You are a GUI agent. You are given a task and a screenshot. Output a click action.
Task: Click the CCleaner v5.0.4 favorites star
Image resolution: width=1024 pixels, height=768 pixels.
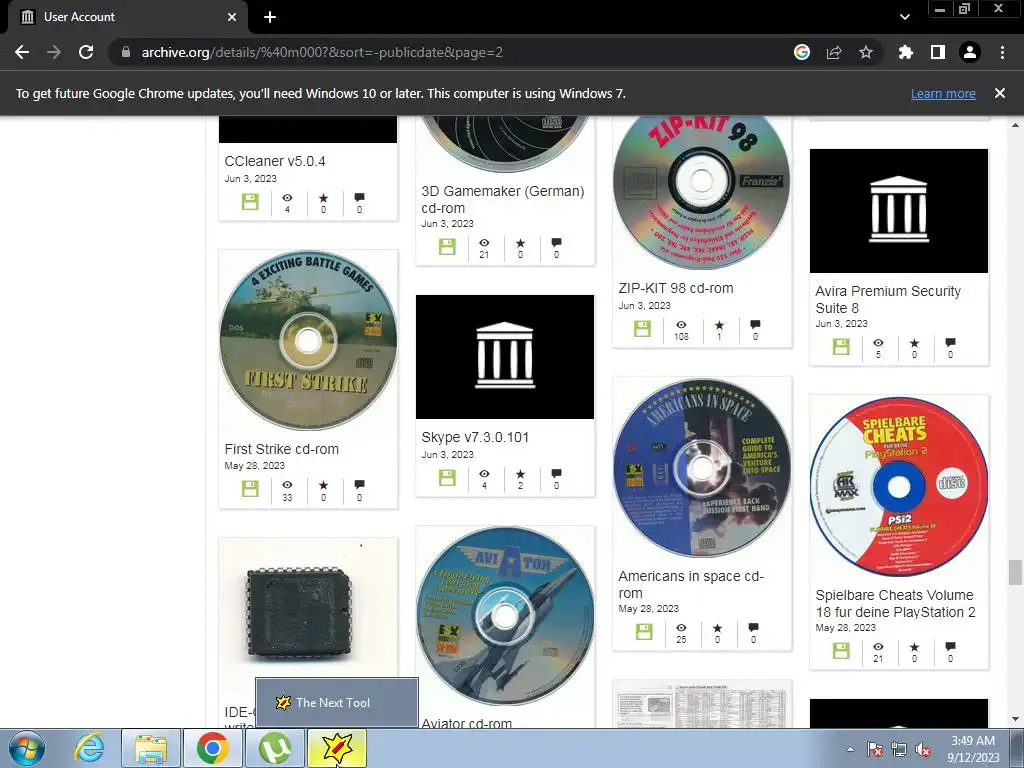[323, 198]
